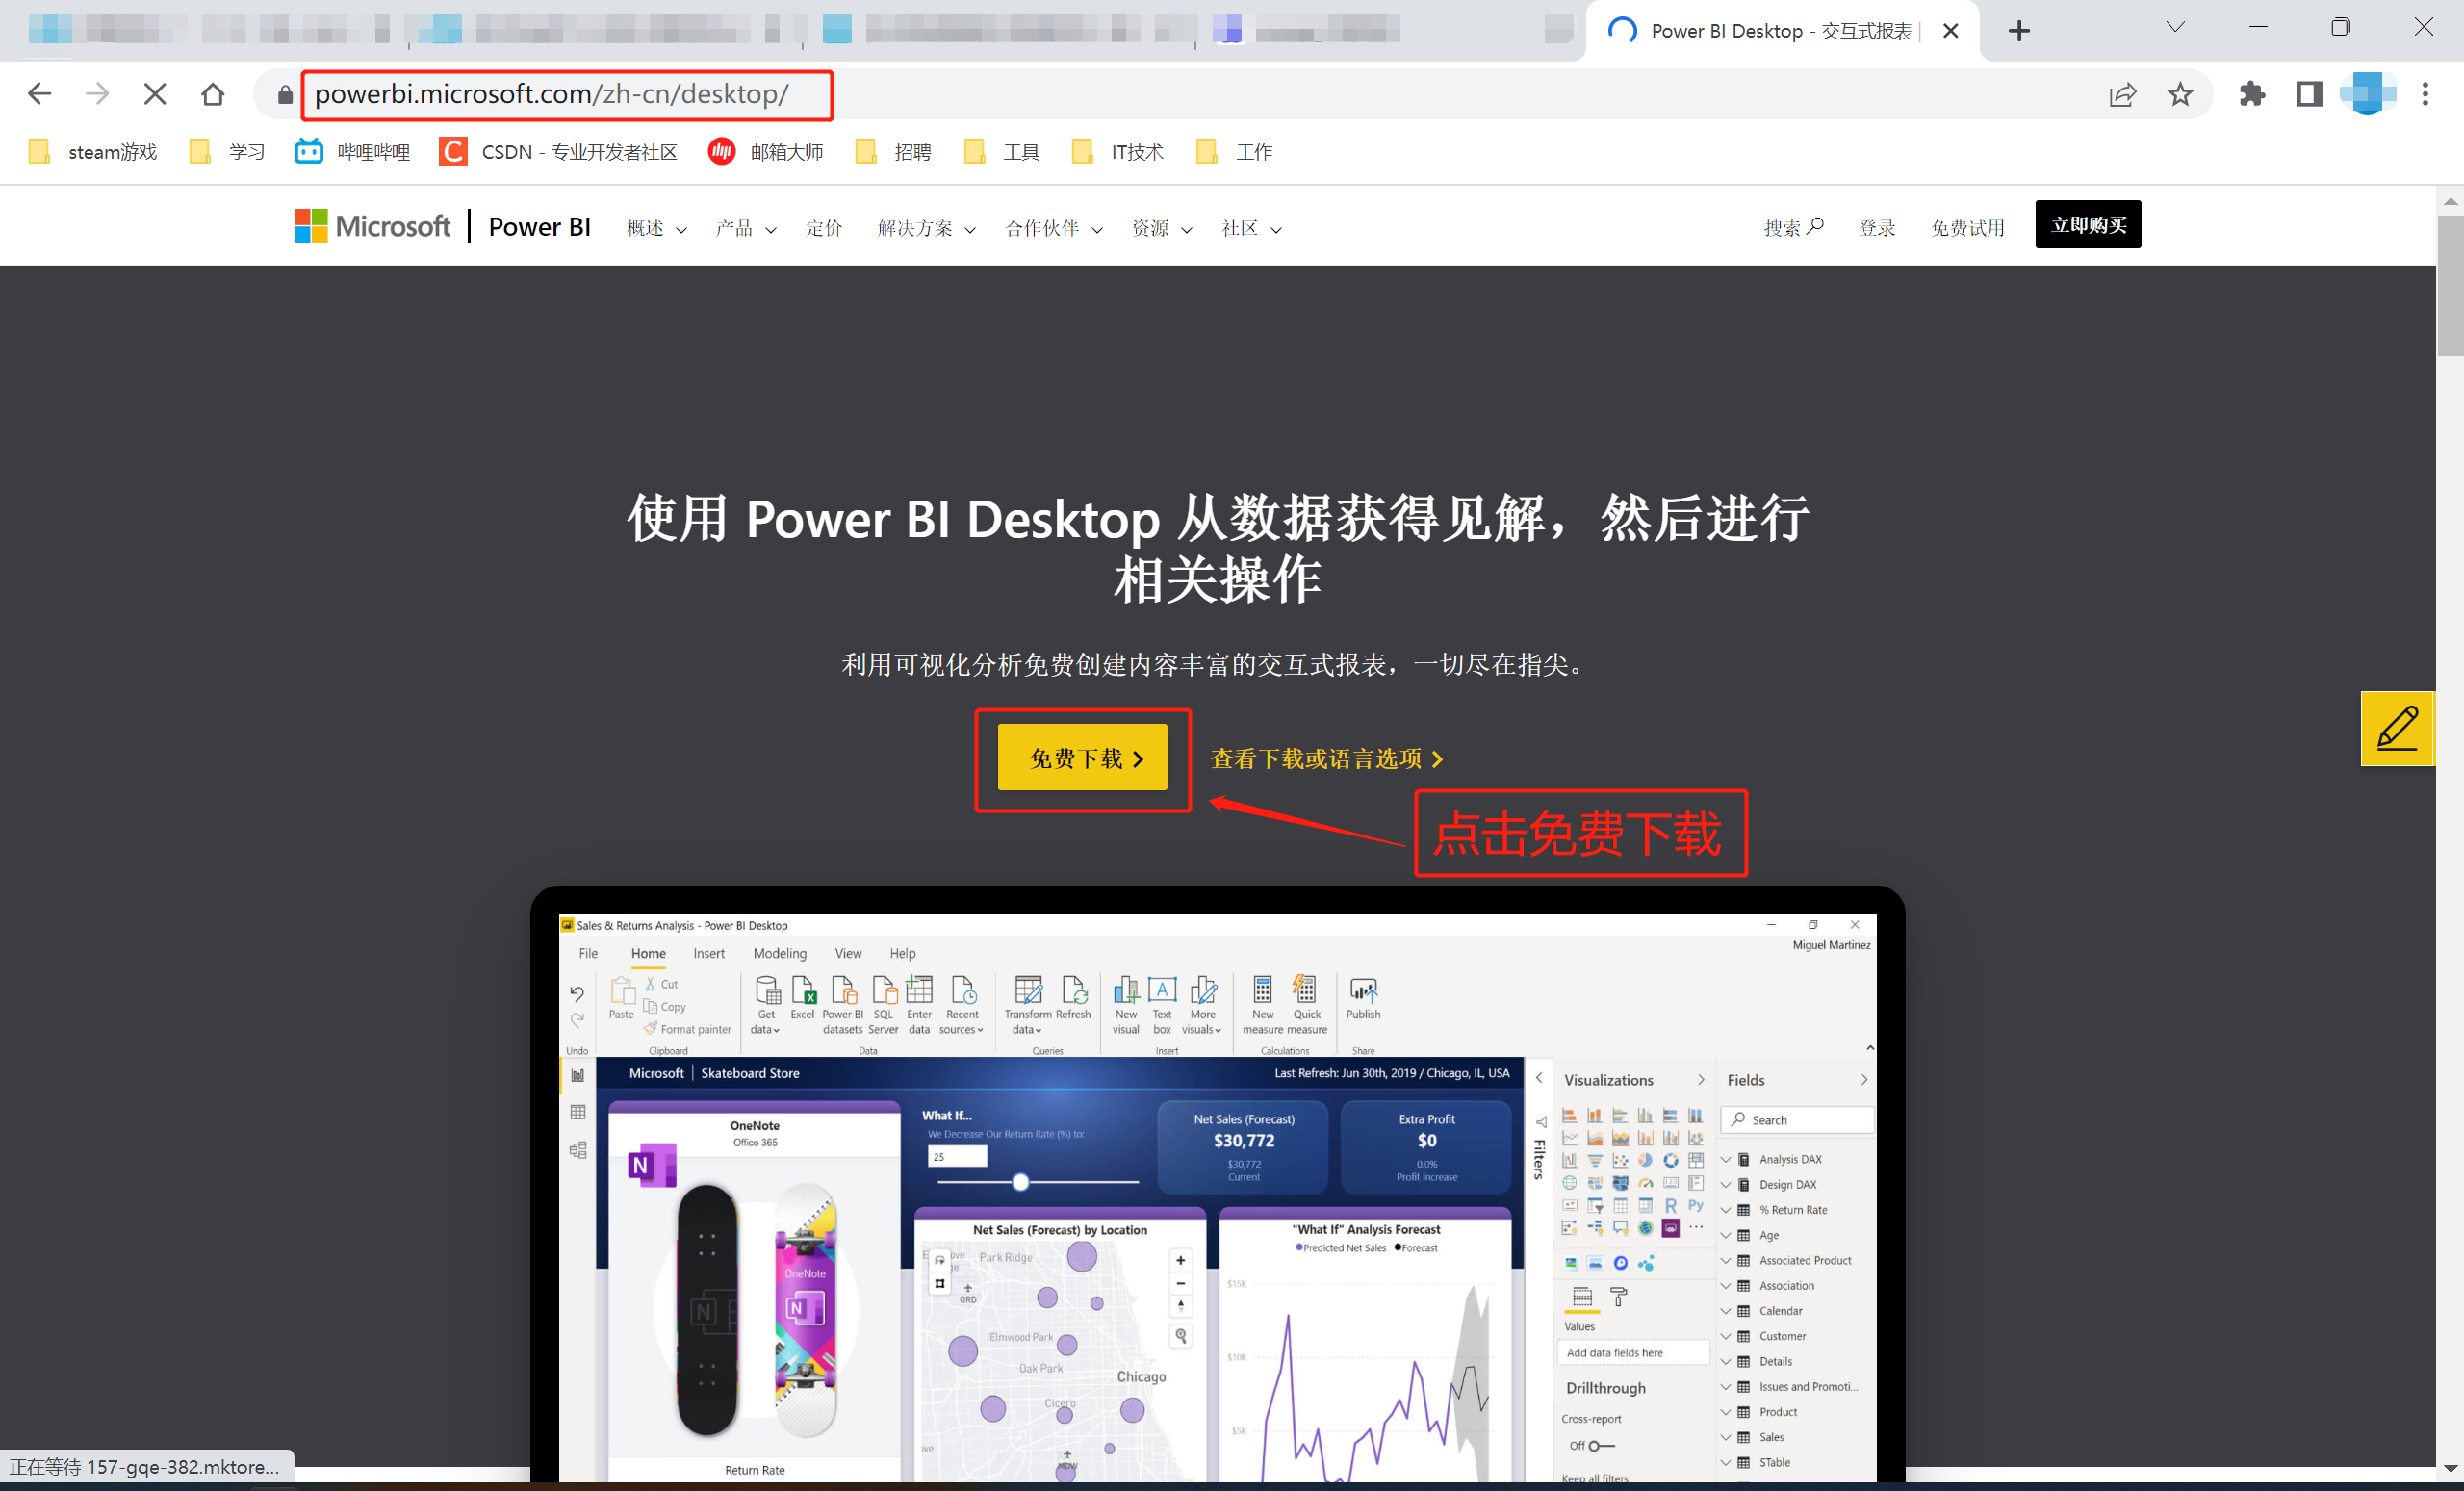Open the browser side panel icon
The width and height of the screenshot is (2464, 1491).
point(2309,94)
